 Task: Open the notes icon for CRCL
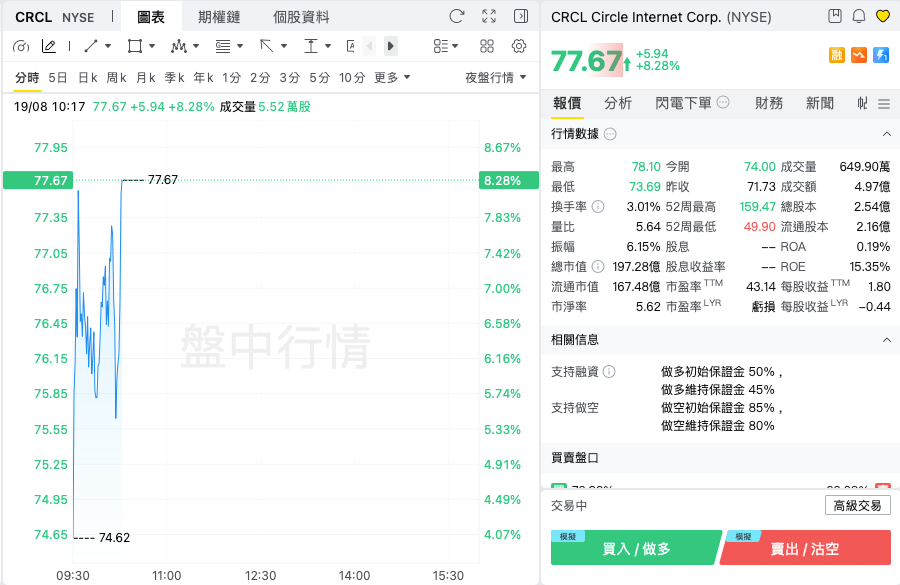coord(835,16)
